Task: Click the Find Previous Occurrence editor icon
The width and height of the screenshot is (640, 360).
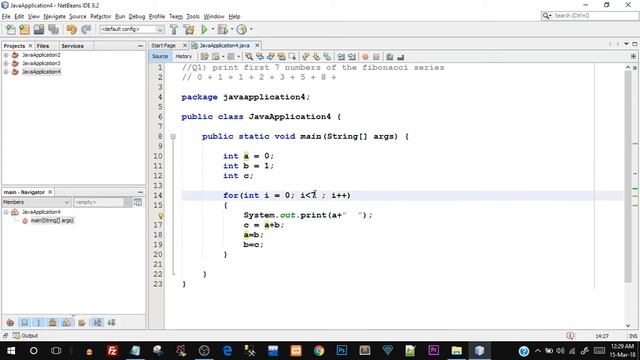Action: 260,57
